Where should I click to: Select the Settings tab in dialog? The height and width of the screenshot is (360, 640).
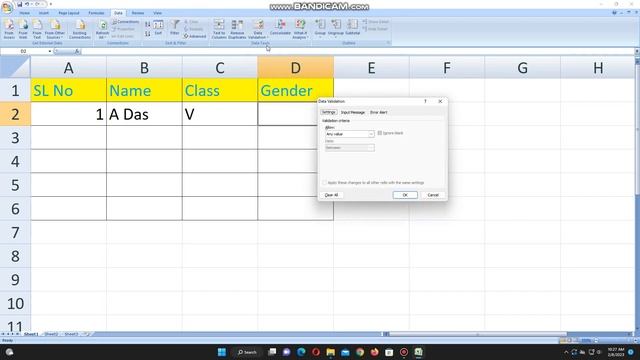329,112
